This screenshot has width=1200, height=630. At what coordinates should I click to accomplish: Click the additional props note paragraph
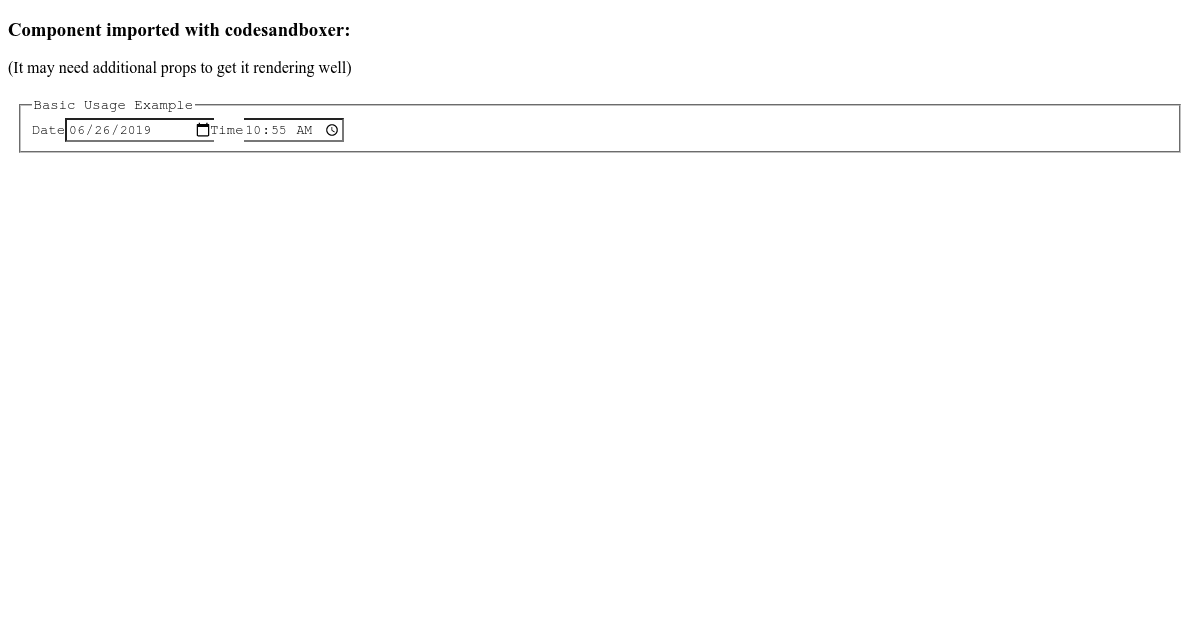(x=180, y=68)
